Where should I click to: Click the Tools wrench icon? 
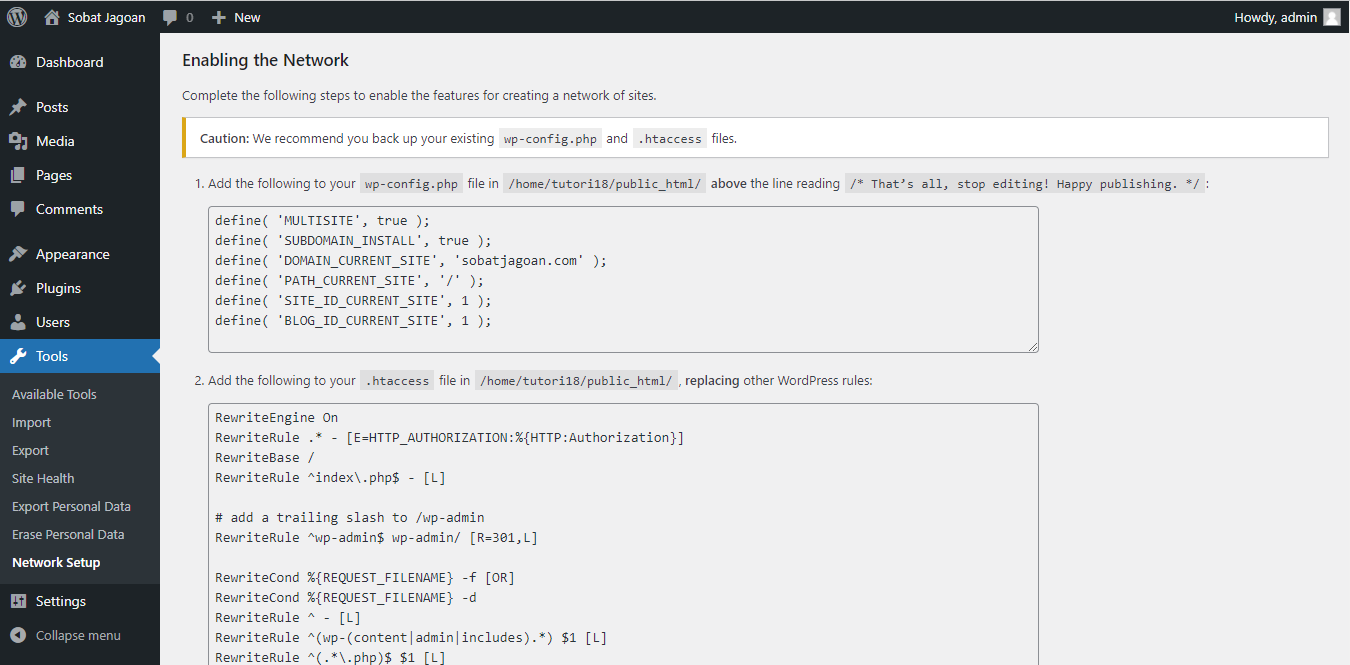tap(18, 356)
